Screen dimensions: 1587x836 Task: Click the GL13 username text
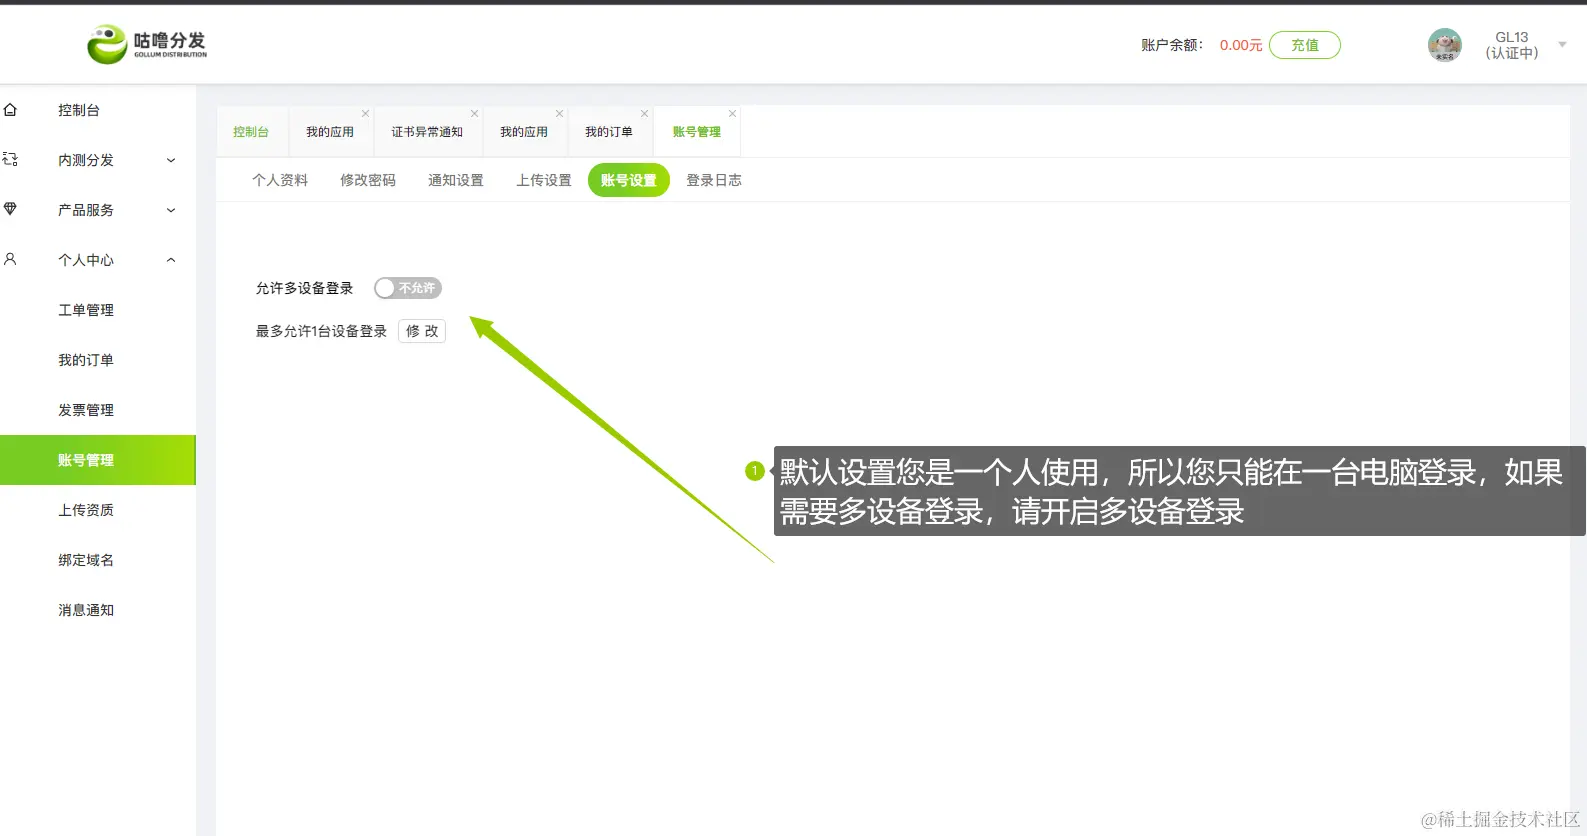(x=1511, y=37)
